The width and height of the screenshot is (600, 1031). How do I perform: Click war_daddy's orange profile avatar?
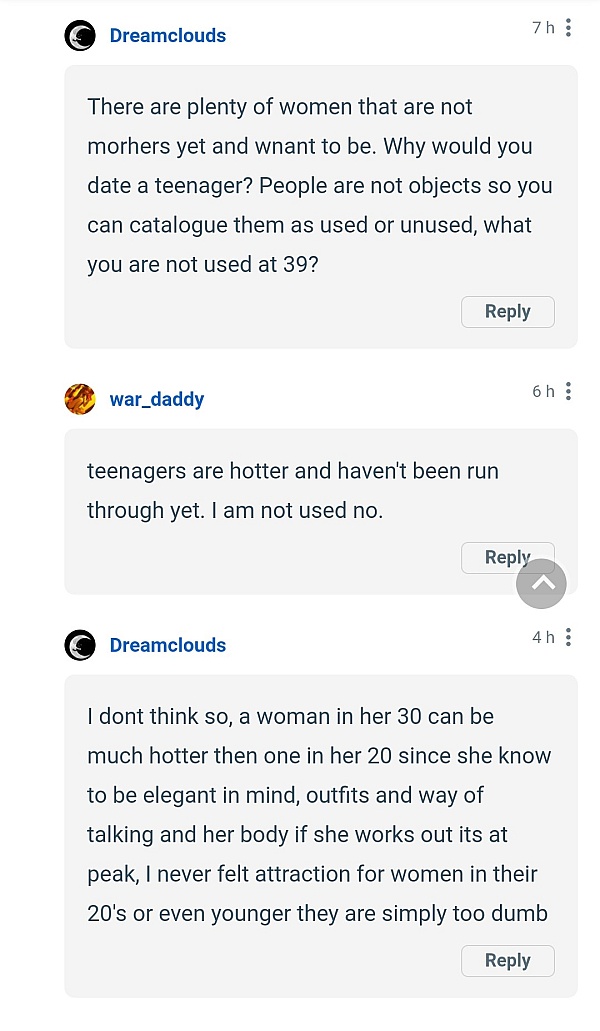80,399
